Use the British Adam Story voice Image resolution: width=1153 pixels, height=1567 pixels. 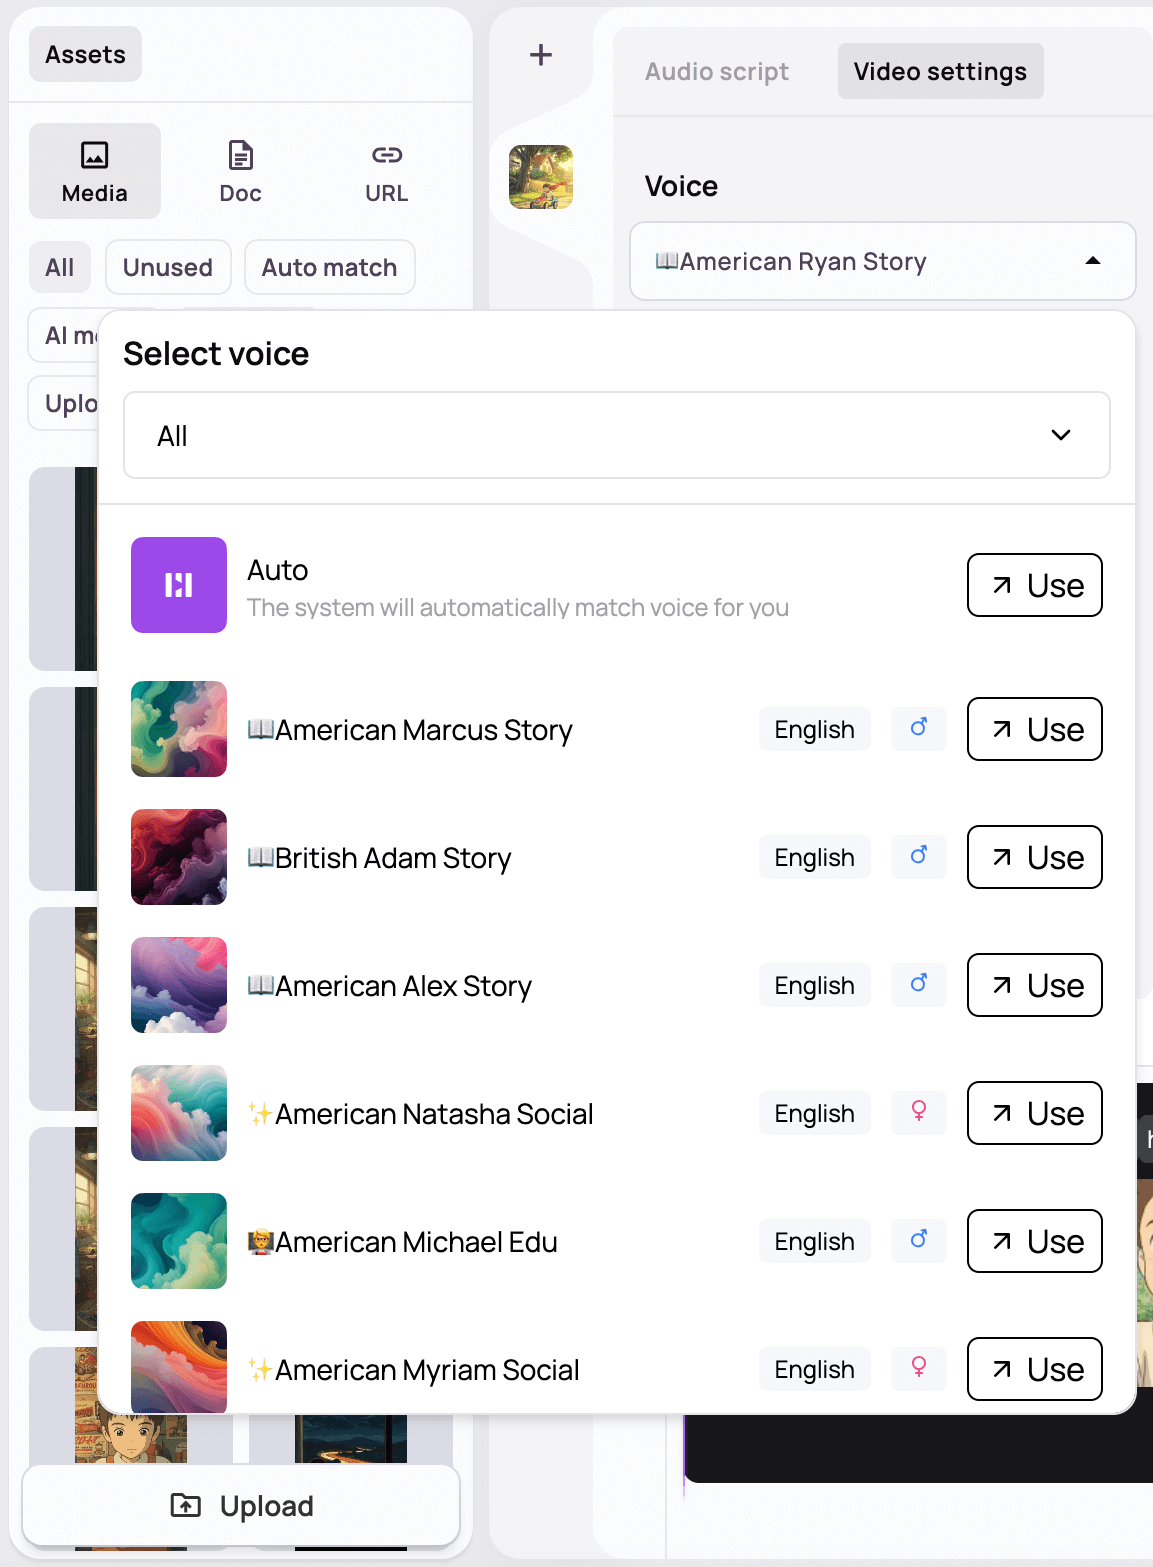[x=1035, y=857]
